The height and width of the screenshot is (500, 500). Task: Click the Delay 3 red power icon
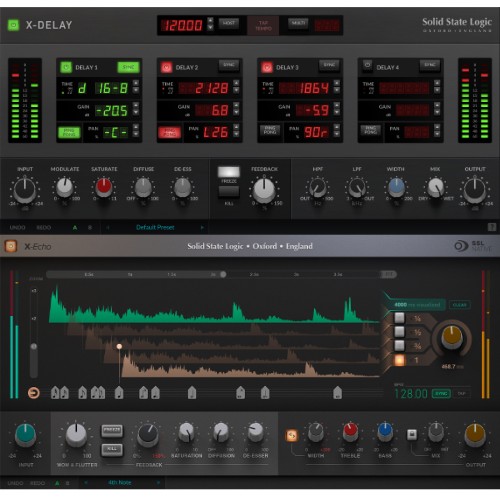pyautogui.click(x=267, y=67)
